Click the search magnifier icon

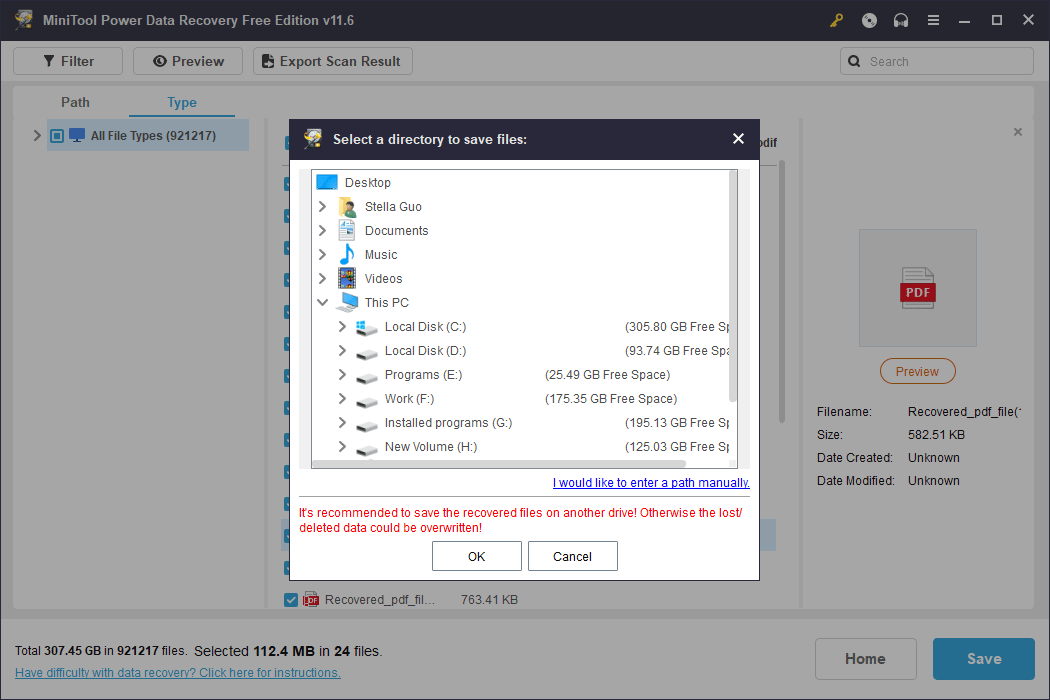tap(854, 61)
